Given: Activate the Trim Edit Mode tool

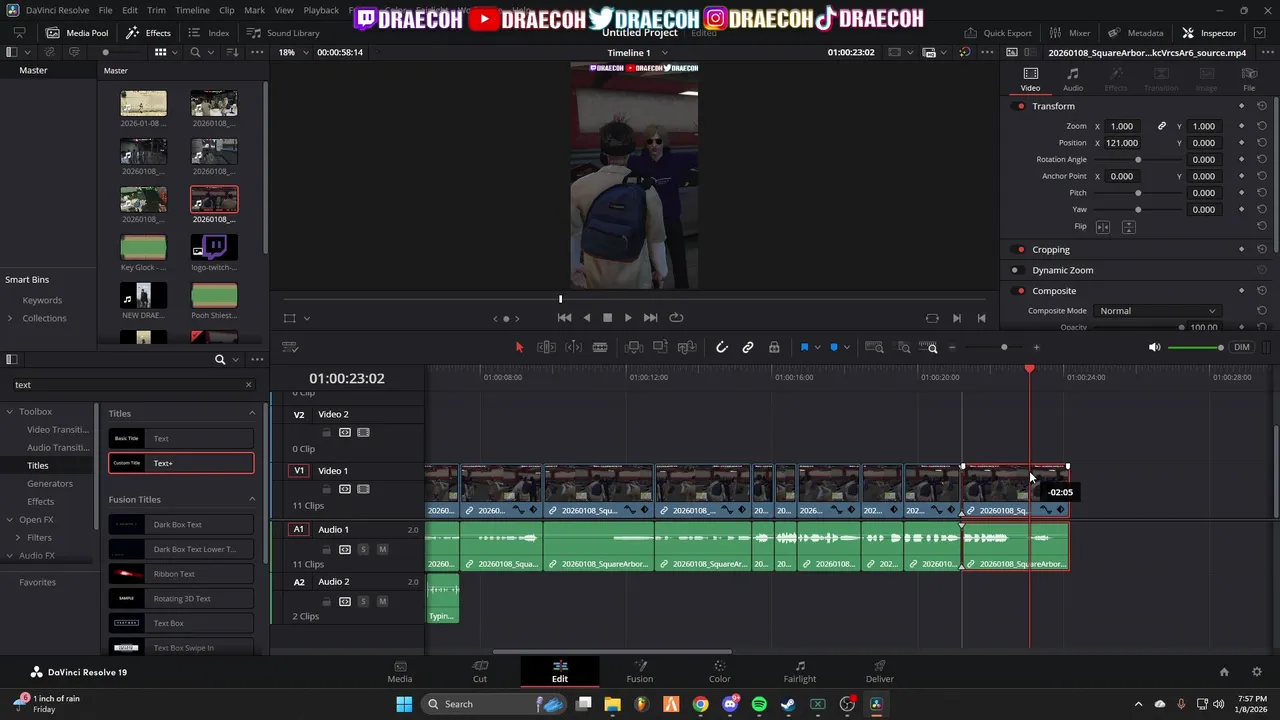Looking at the screenshot, I should (x=546, y=347).
